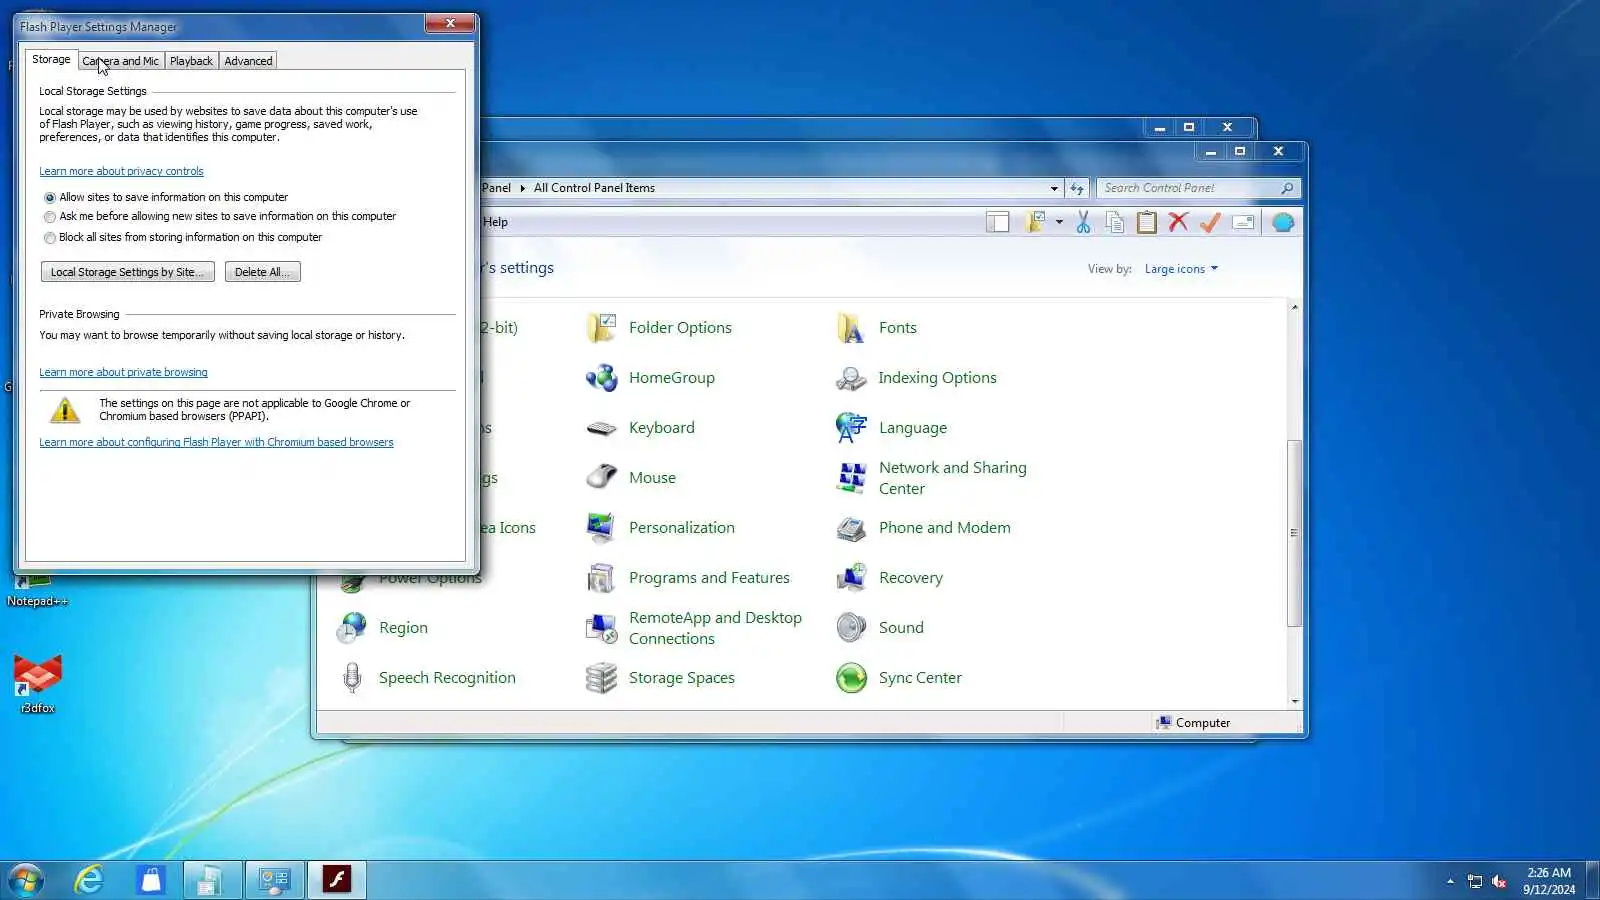
Task: Switch to the Advanced tab
Action: (248, 61)
